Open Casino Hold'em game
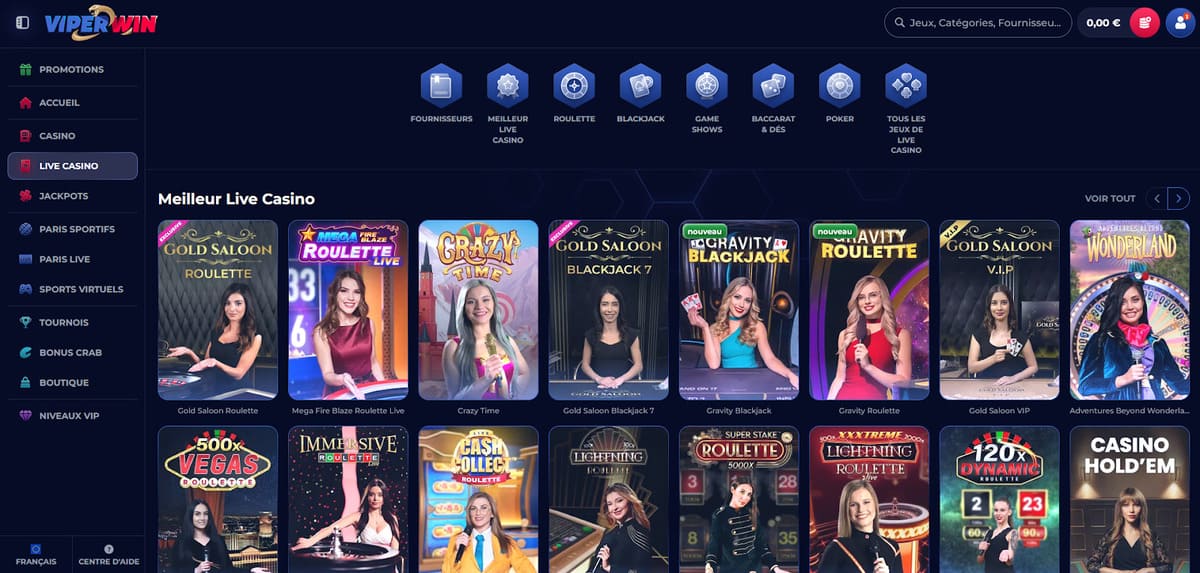1200x573 pixels. click(x=1130, y=499)
